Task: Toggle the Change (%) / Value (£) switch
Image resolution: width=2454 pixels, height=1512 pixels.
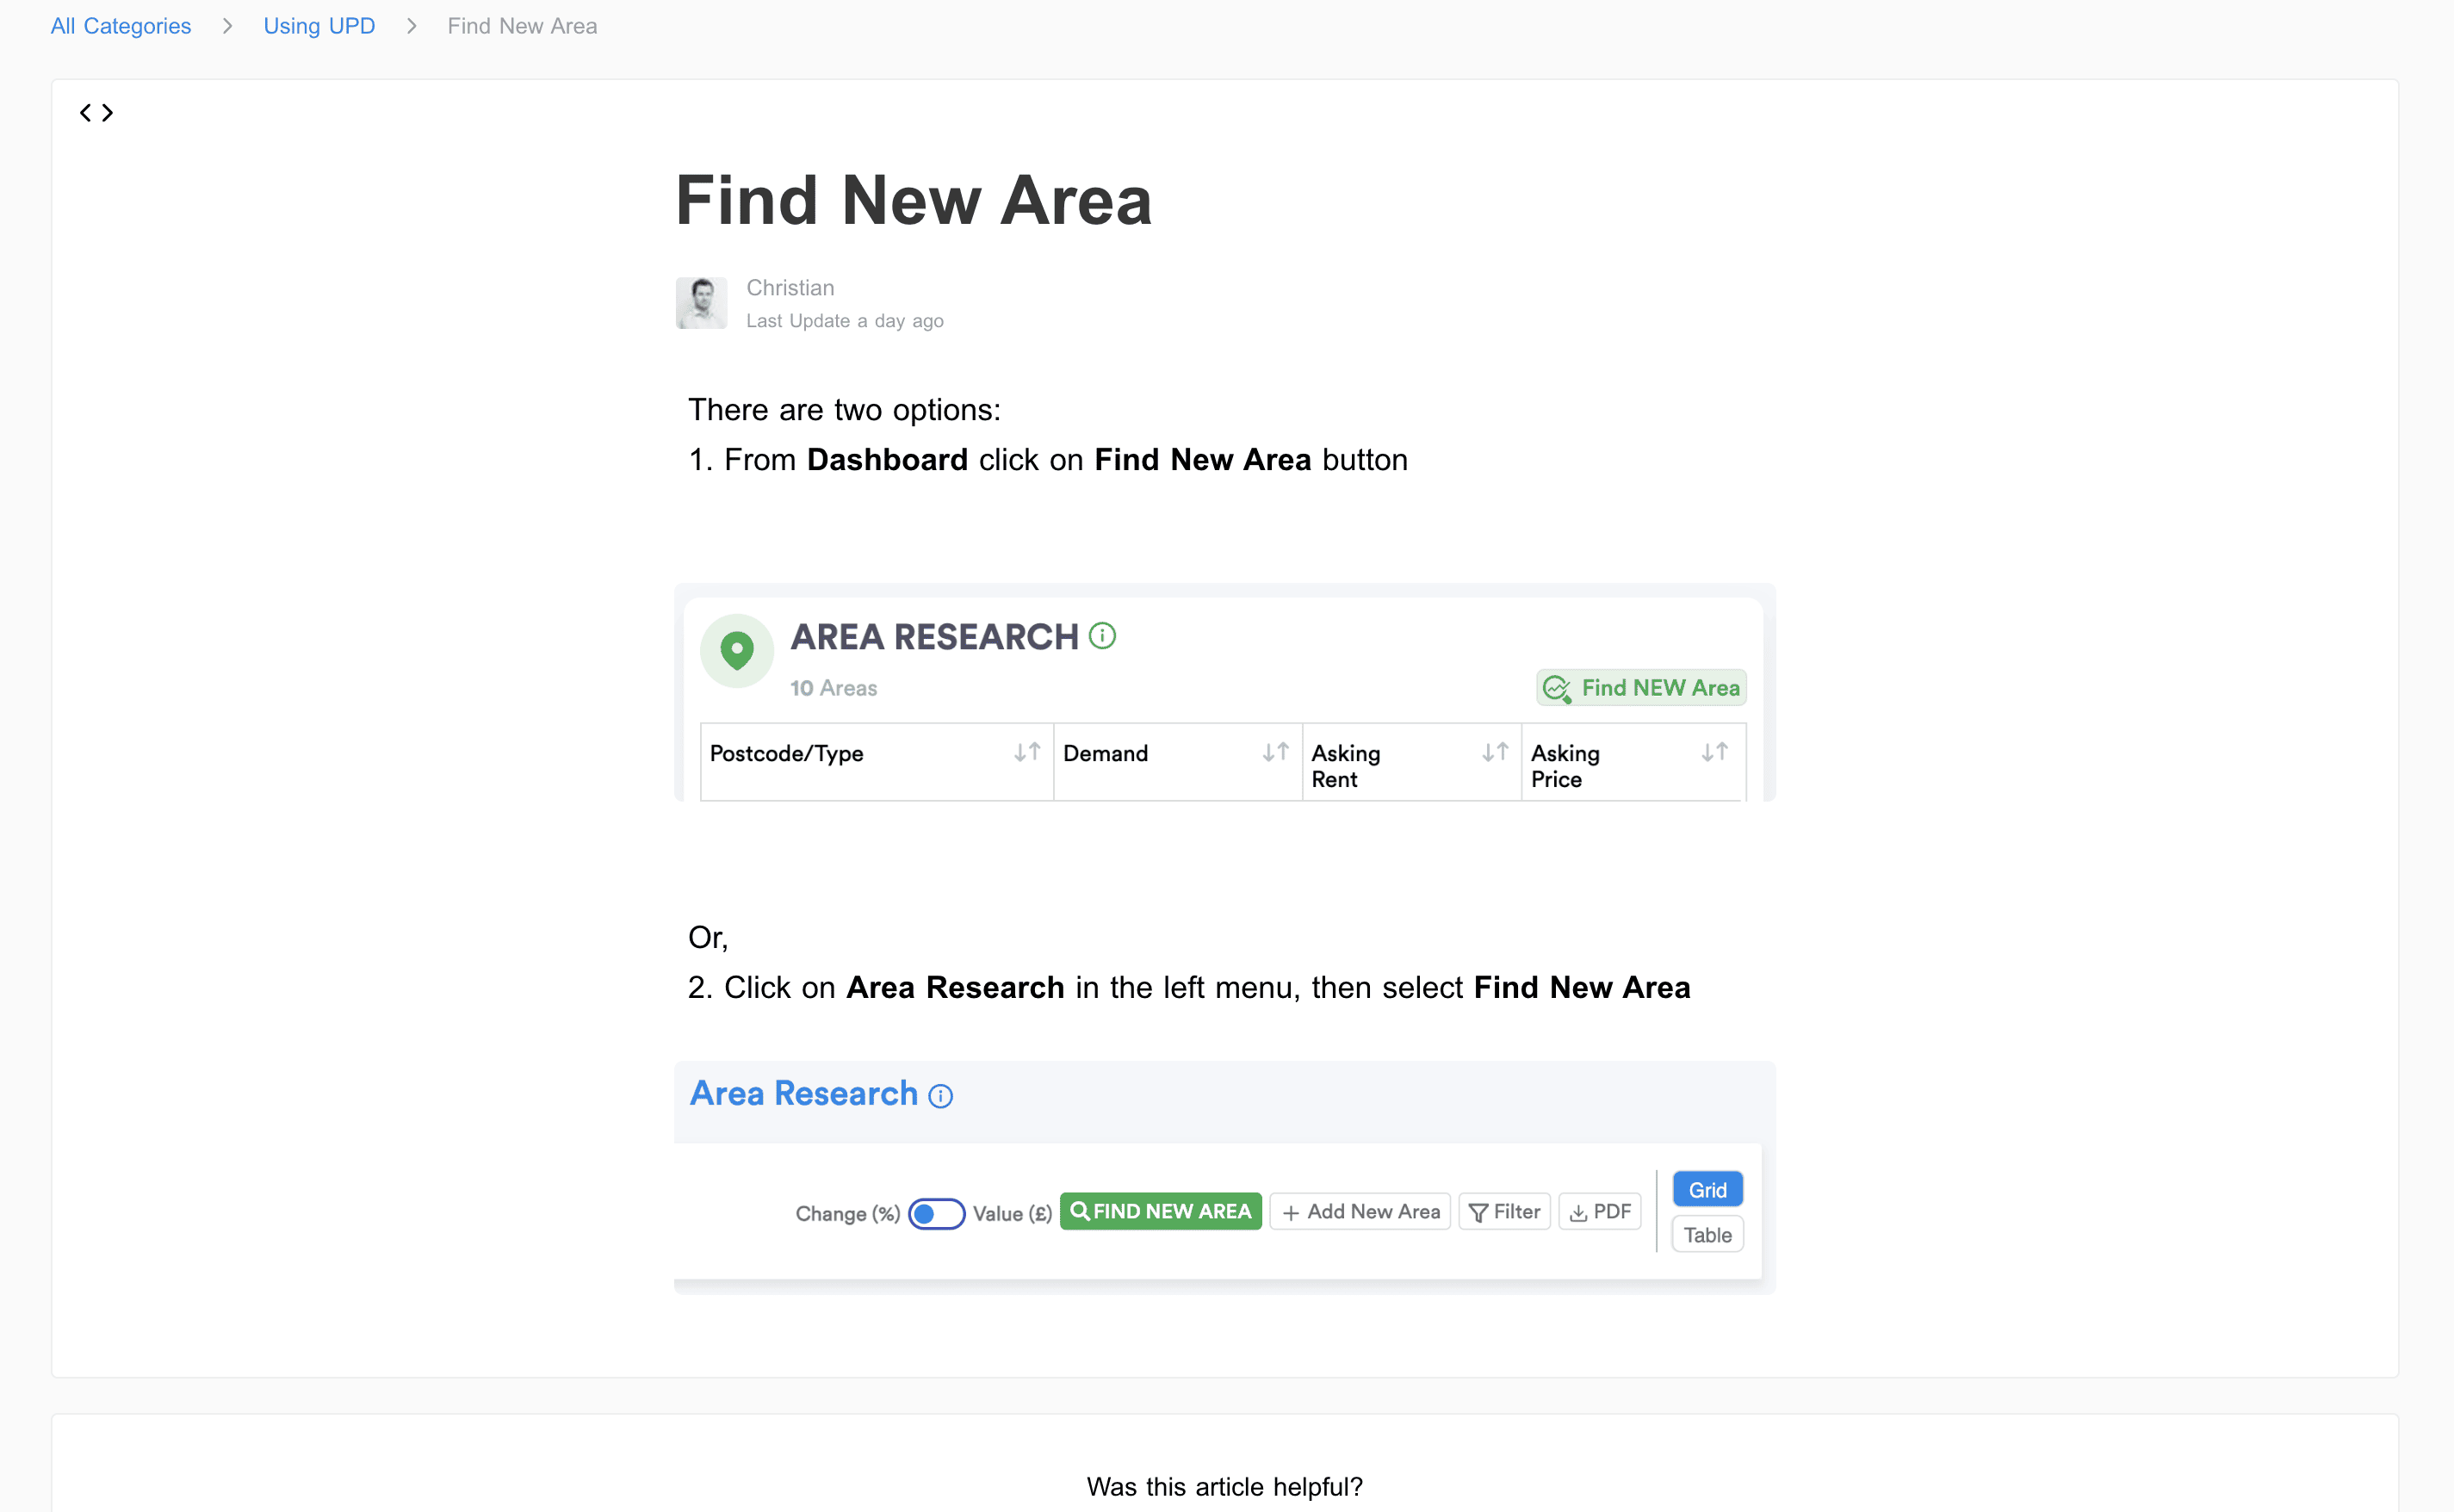Action: point(936,1213)
